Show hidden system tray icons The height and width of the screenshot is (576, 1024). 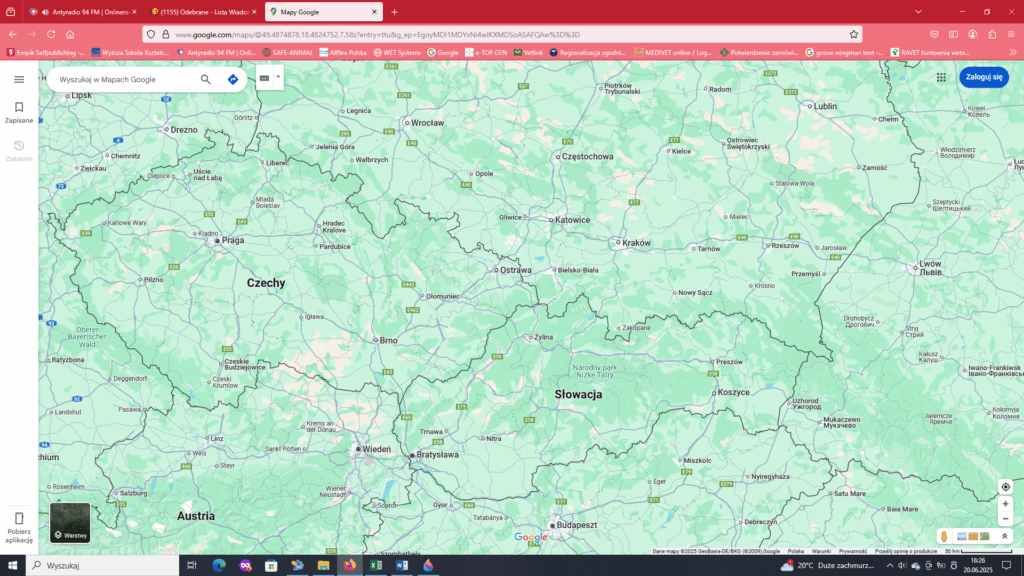[889, 566]
